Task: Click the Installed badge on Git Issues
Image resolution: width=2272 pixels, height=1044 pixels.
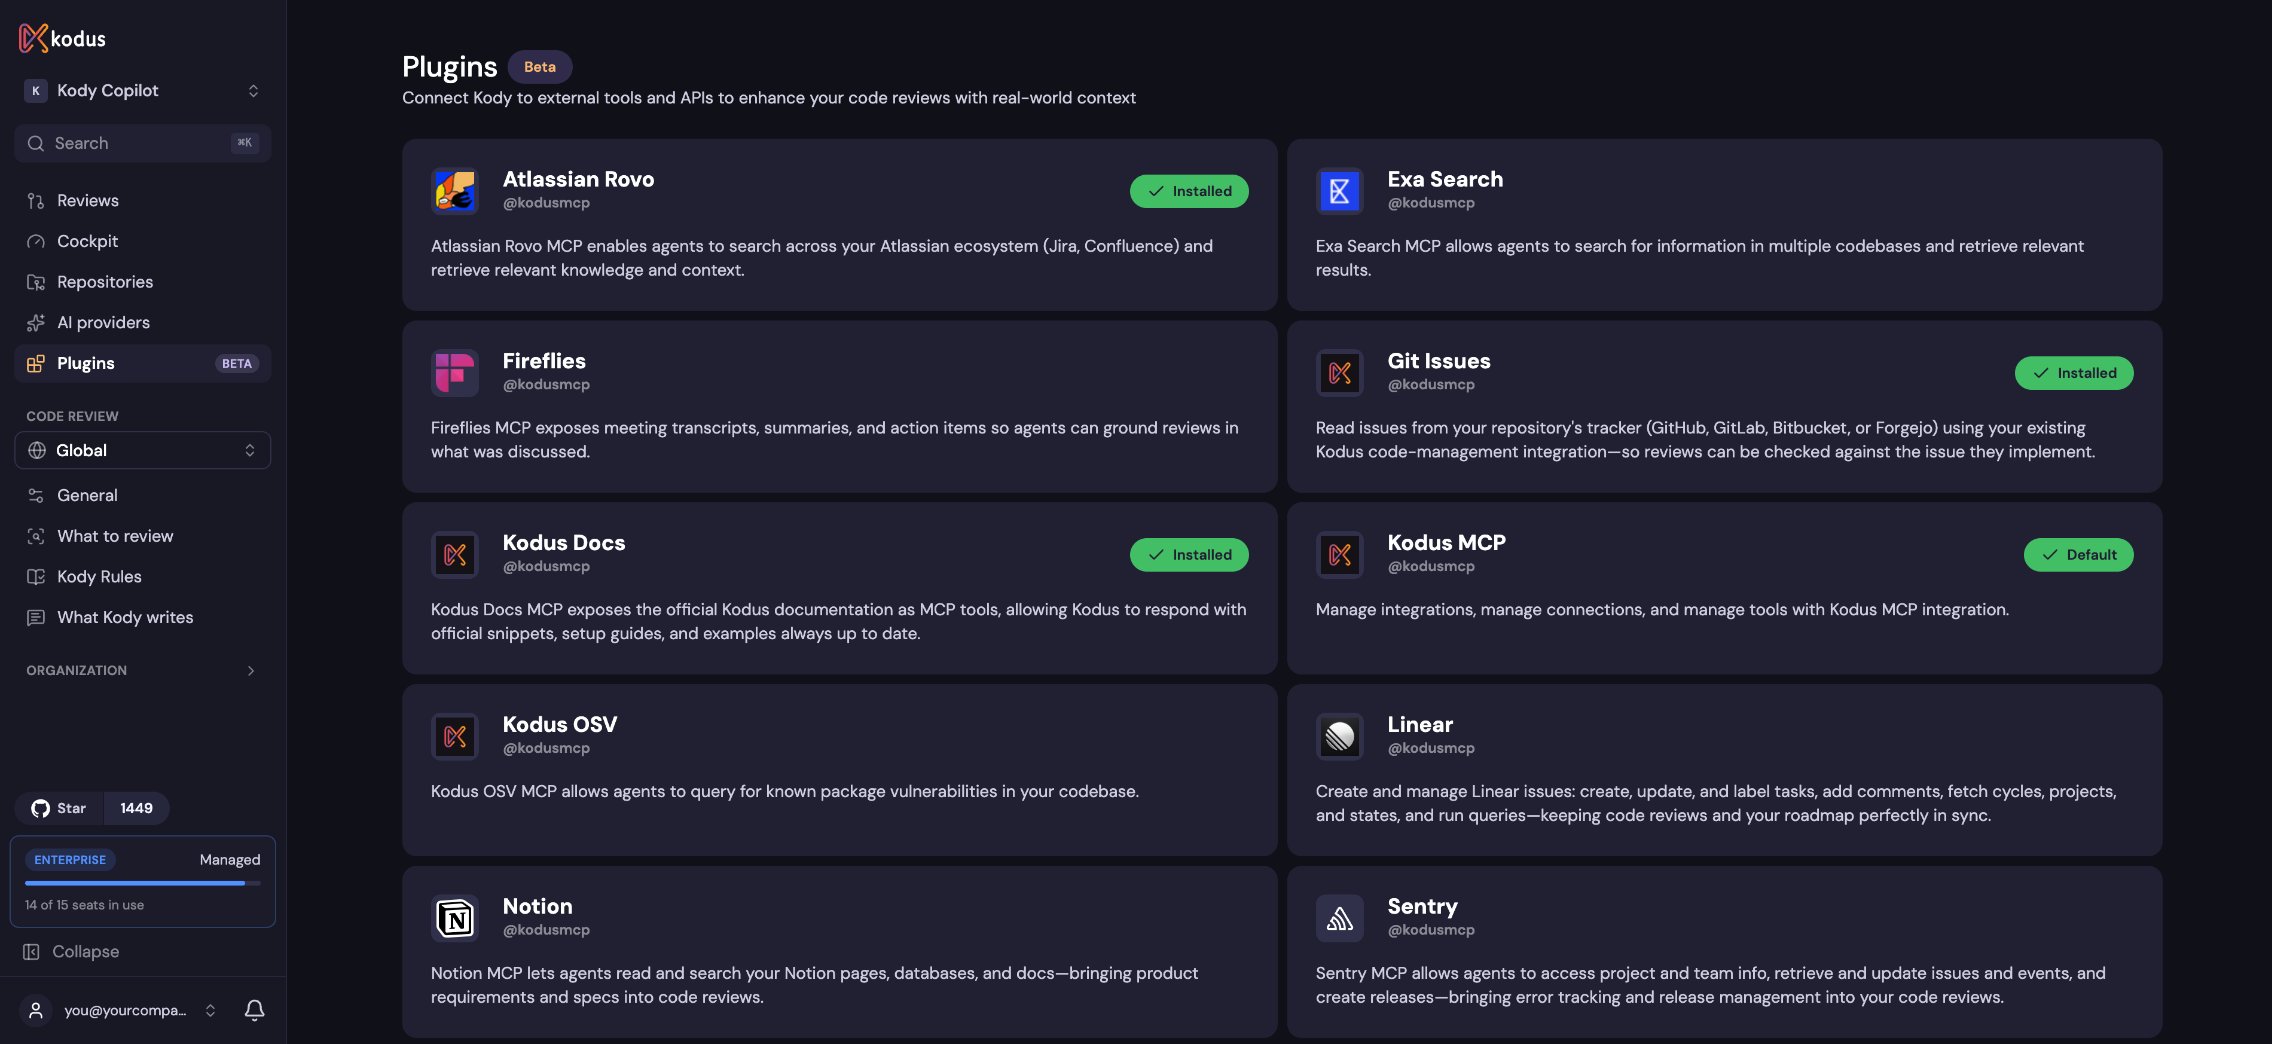Action: [x=2074, y=373]
